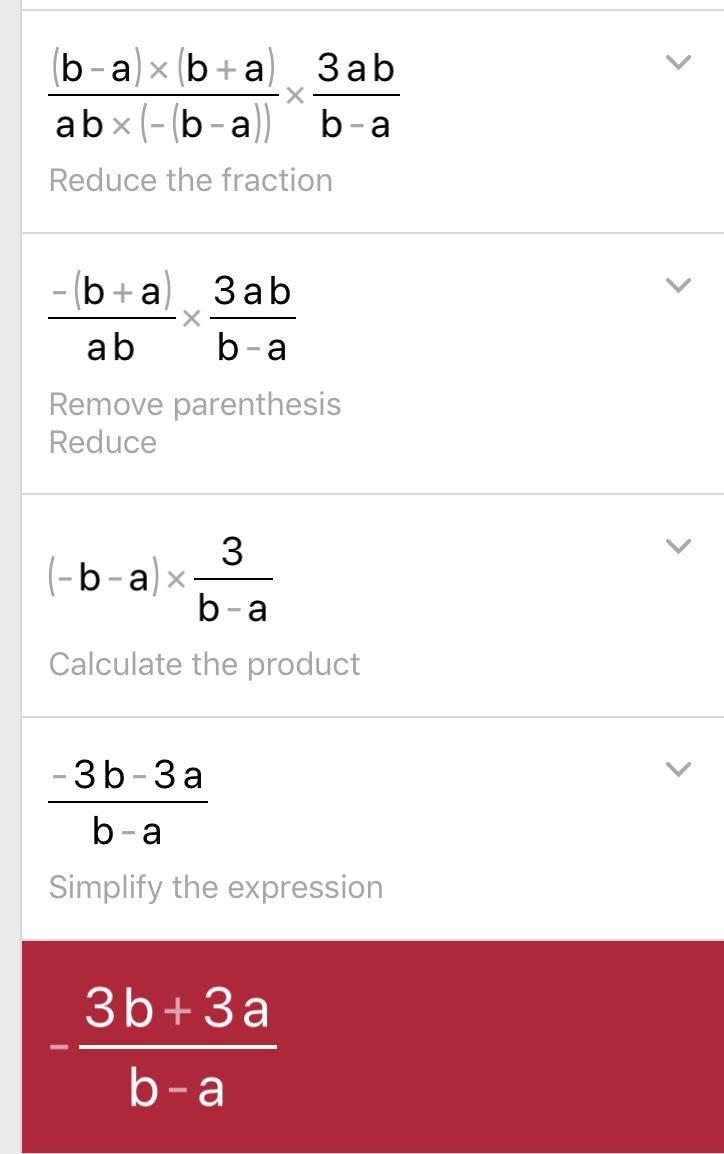This screenshot has height=1154, width=724.
Task: Tap the (b-a)×(b+a) fraction in first step
Action: tap(163, 96)
